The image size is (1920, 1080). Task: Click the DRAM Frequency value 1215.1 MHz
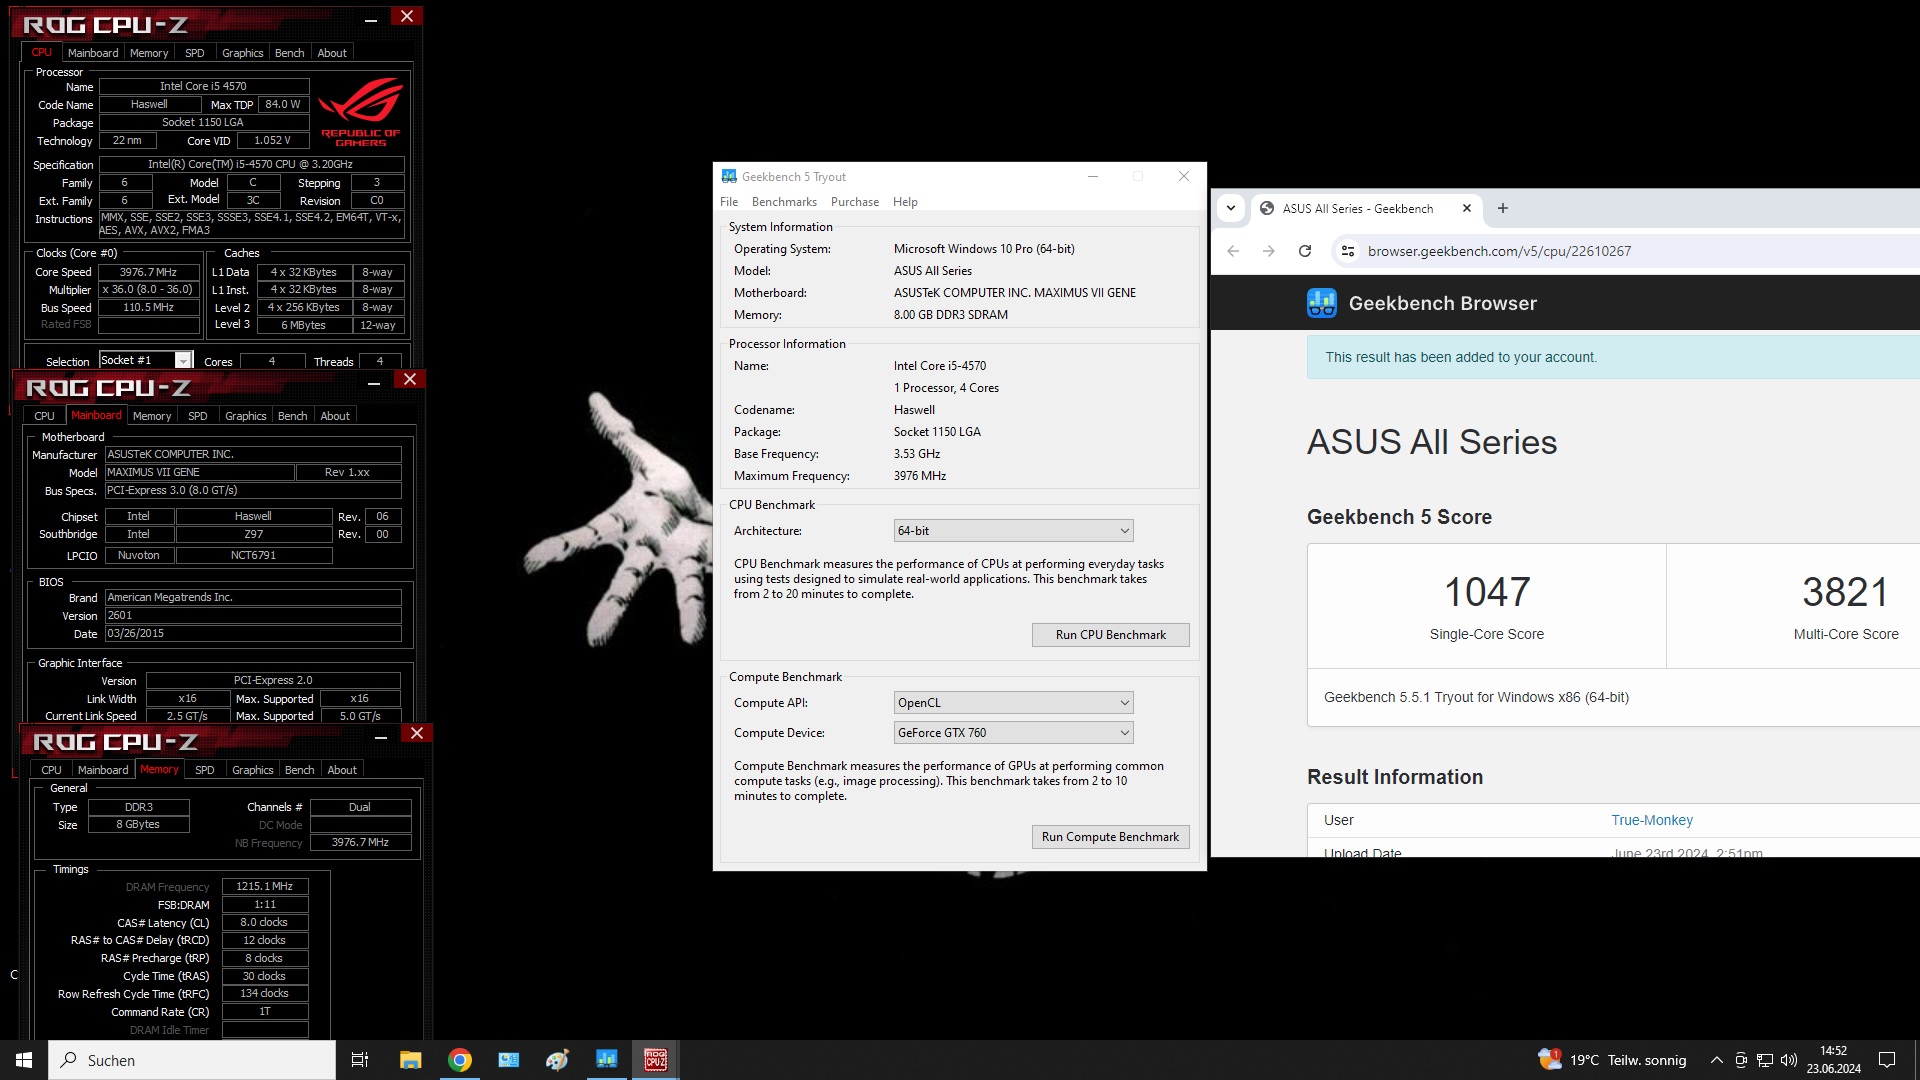tap(265, 886)
